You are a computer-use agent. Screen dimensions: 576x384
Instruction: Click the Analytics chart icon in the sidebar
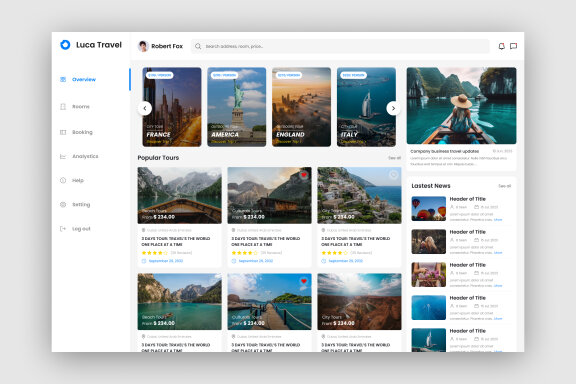point(63,157)
